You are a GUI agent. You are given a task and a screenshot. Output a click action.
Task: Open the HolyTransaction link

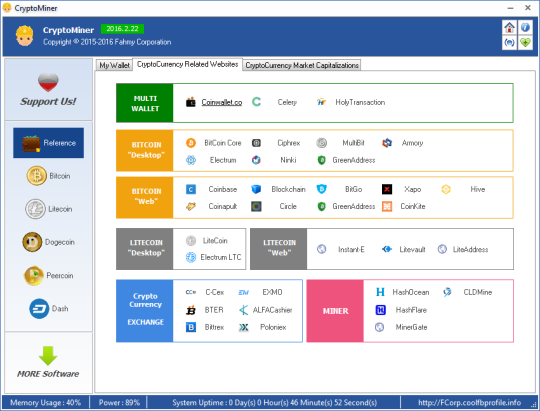pyautogui.click(x=360, y=102)
